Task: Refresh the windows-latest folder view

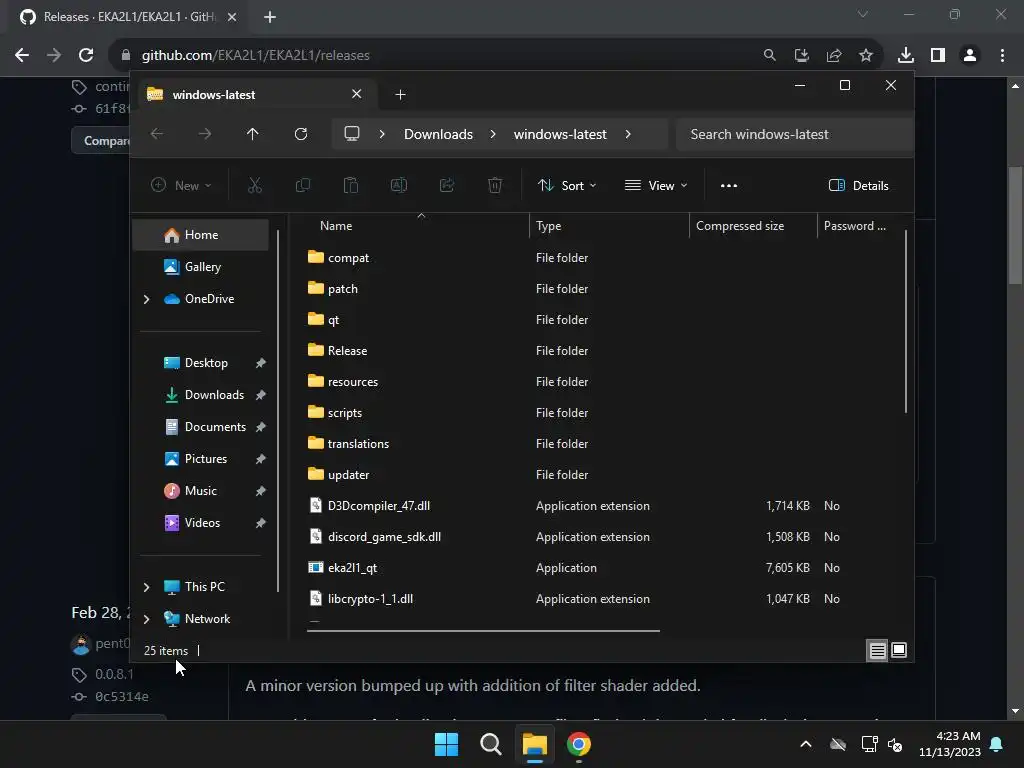Action: click(x=300, y=134)
